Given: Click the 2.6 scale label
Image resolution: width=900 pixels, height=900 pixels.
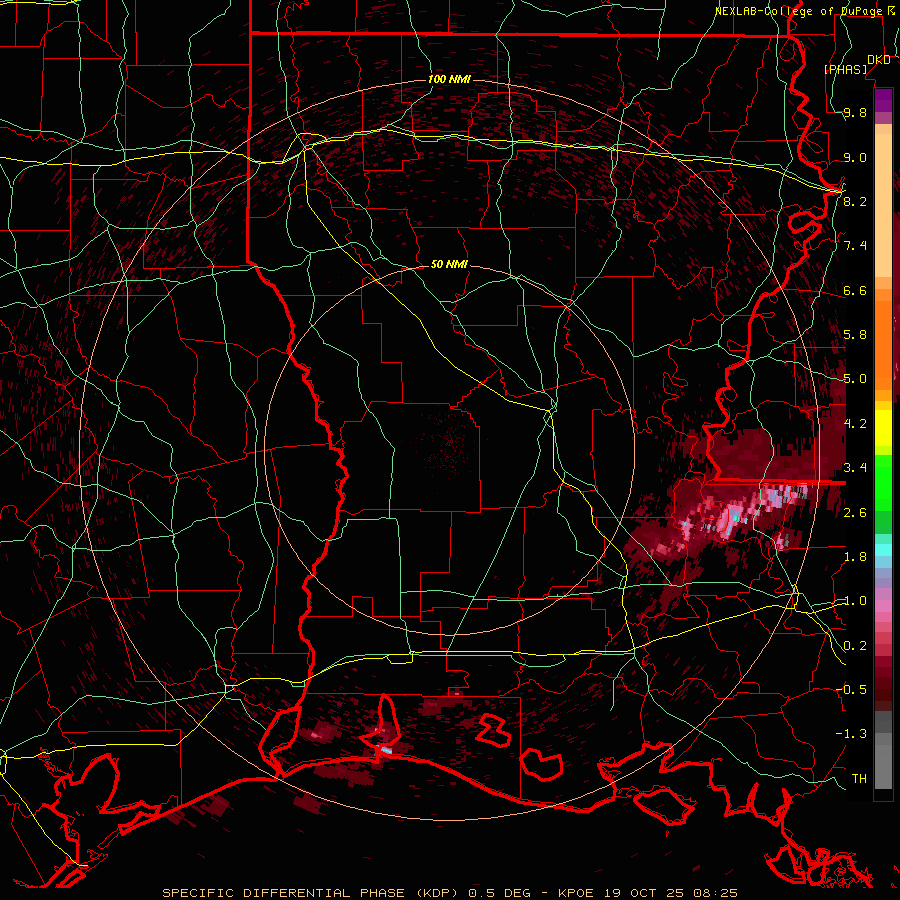Looking at the screenshot, I should click(x=855, y=512).
